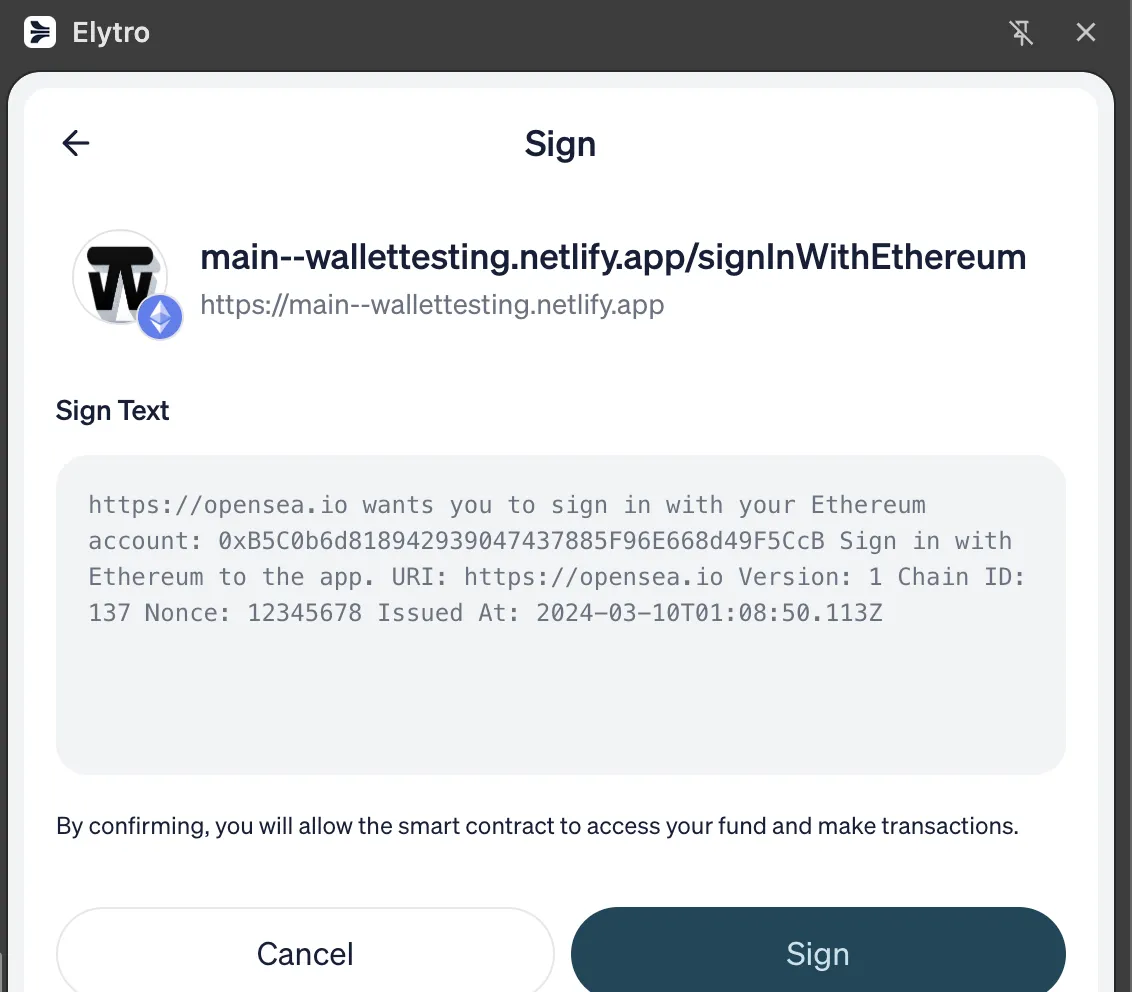Open the link https://main--wallettesting.netlify.app

(432, 305)
